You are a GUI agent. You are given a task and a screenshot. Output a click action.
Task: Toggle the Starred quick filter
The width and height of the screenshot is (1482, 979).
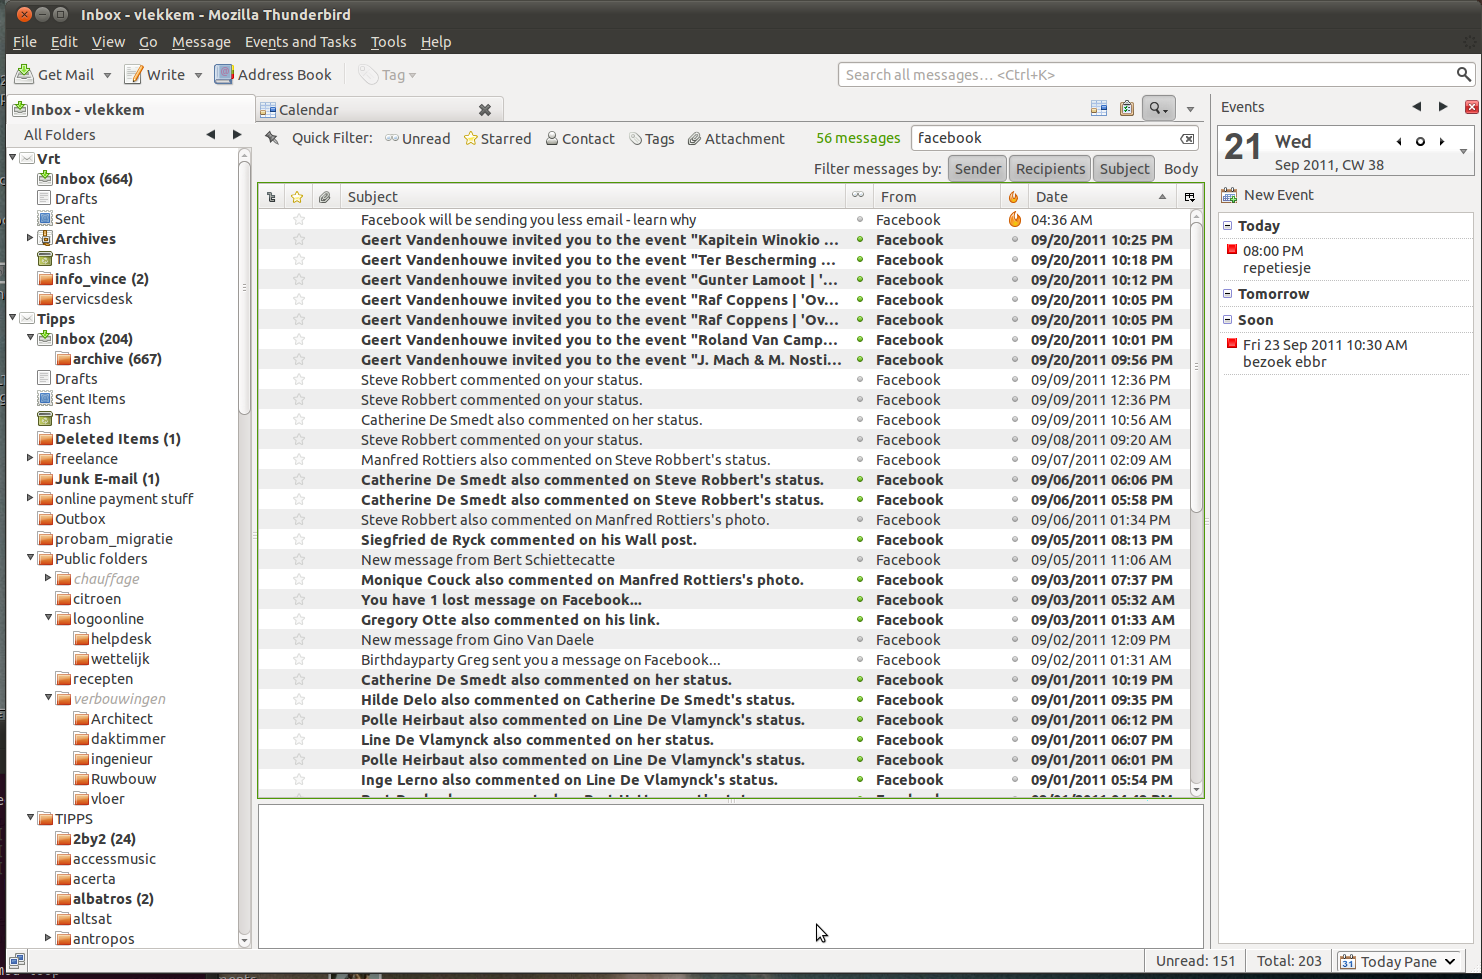point(498,139)
